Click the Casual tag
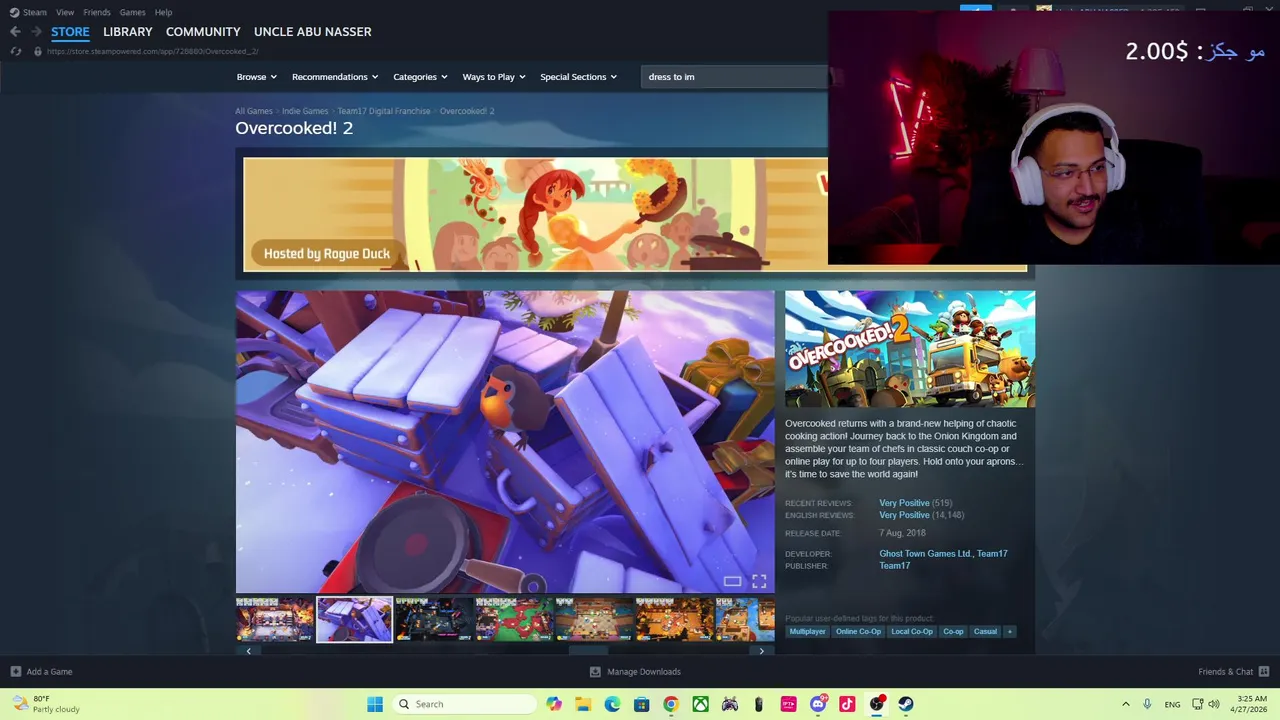This screenshot has width=1280, height=720. coord(985,631)
